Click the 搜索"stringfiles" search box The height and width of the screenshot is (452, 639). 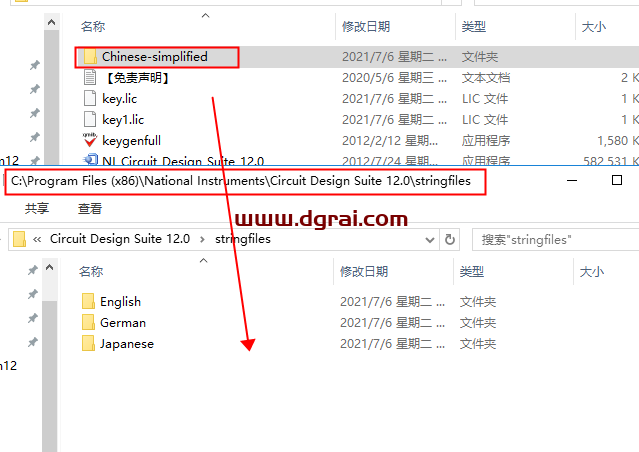(x=550, y=240)
